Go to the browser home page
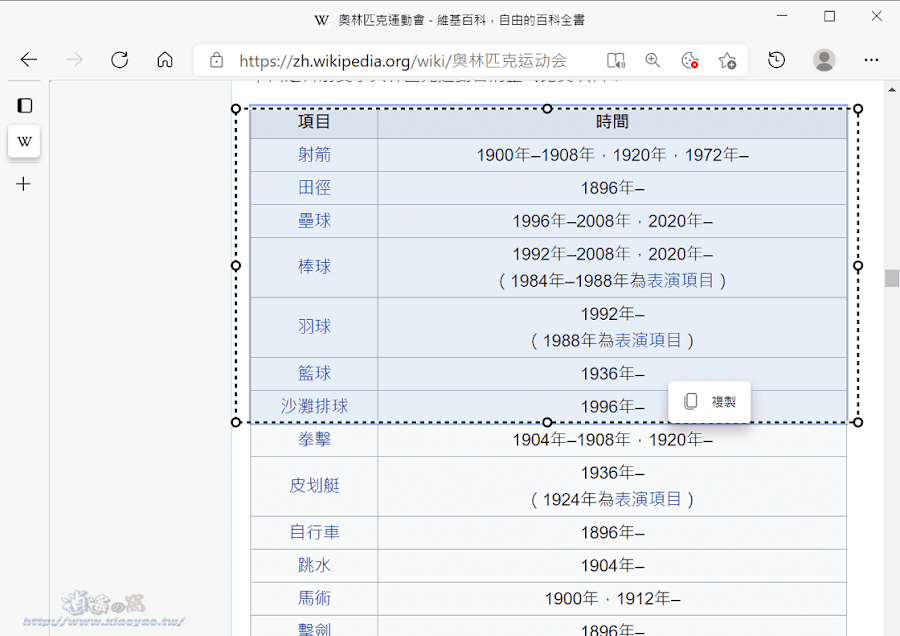 [x=165, y=60]
